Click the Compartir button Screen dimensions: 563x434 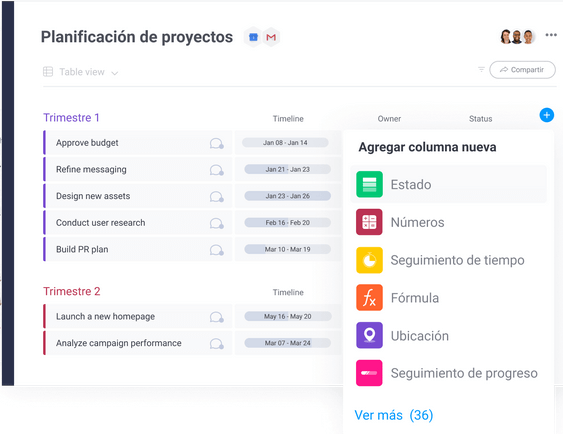point(522,70)
